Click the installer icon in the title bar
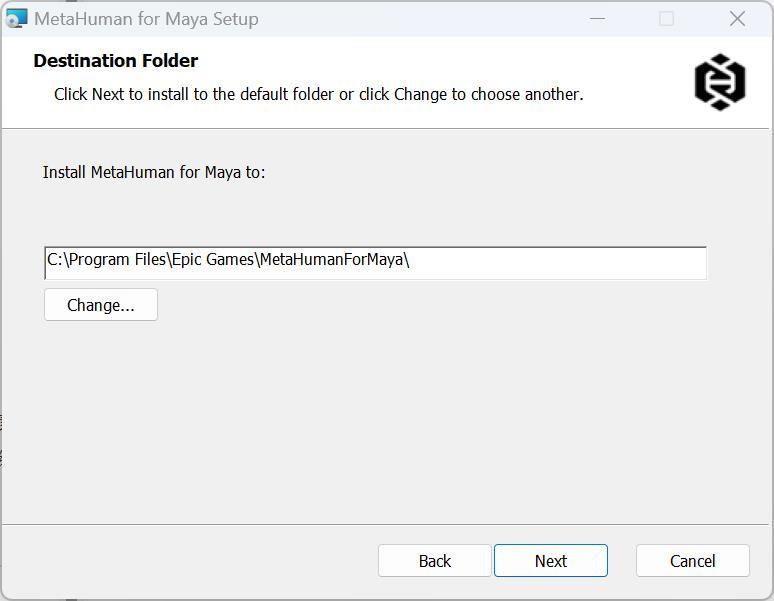Screen dimensions: 774x601 click(16, 19)
